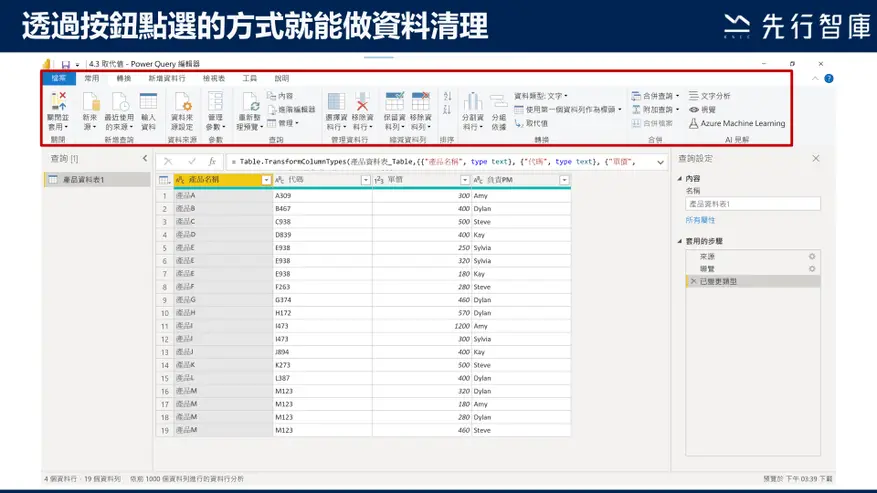
Task: Click Text Analytics (文字分析)
Action: coord(710,96)
